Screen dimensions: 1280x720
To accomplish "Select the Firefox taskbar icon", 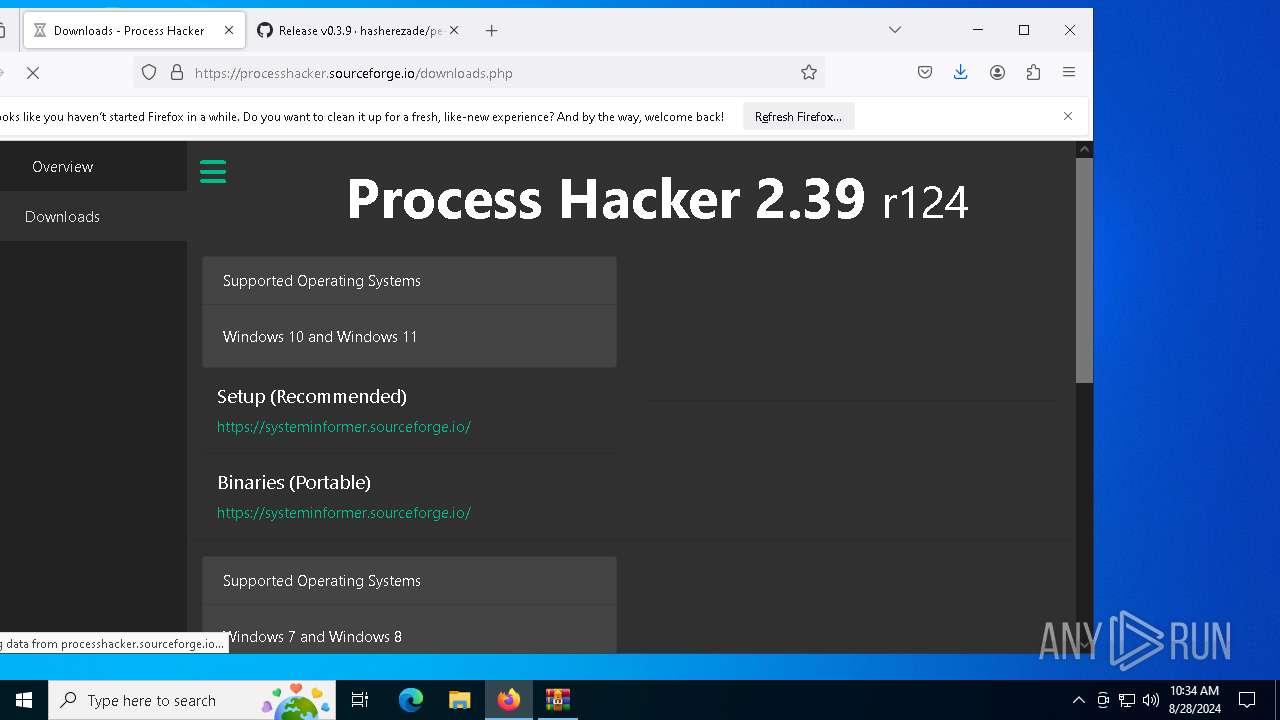I will click(x=509, y=700).
